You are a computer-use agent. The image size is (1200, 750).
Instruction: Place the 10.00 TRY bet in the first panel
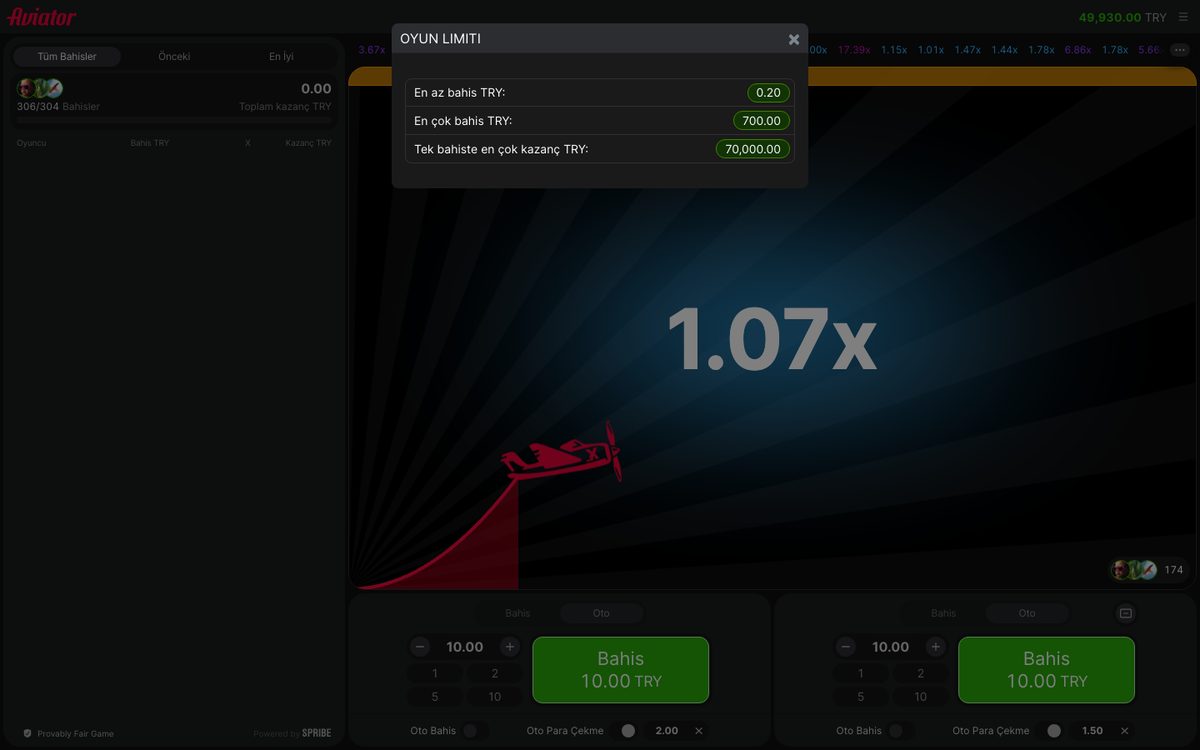tap(620, 670)
